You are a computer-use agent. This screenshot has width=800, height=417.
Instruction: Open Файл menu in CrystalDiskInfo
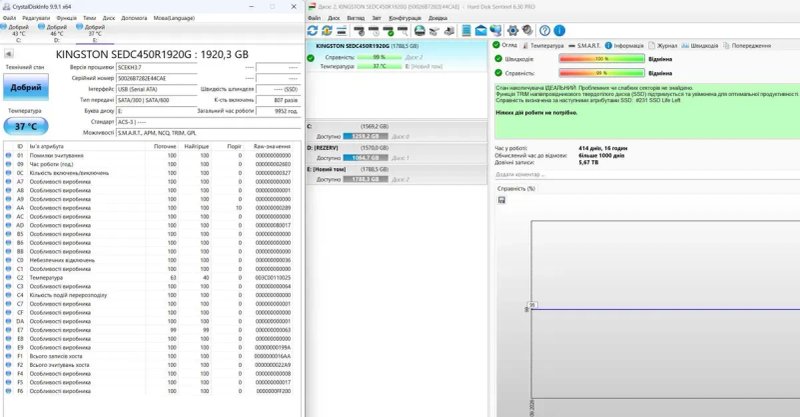[9, 18]
